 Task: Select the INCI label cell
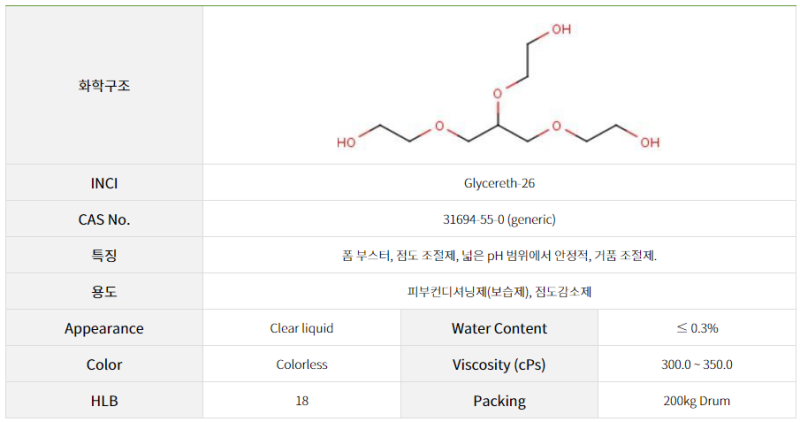tap(104, 183)
